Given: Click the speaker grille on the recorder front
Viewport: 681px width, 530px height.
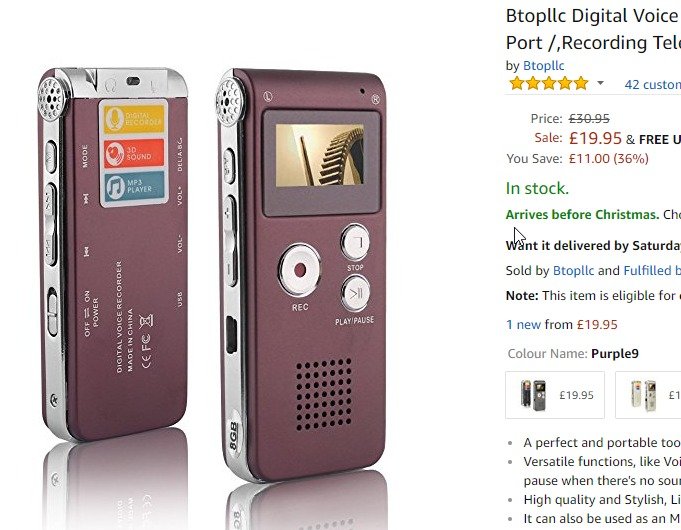Looking at the screenshot, I should point(324,394).
